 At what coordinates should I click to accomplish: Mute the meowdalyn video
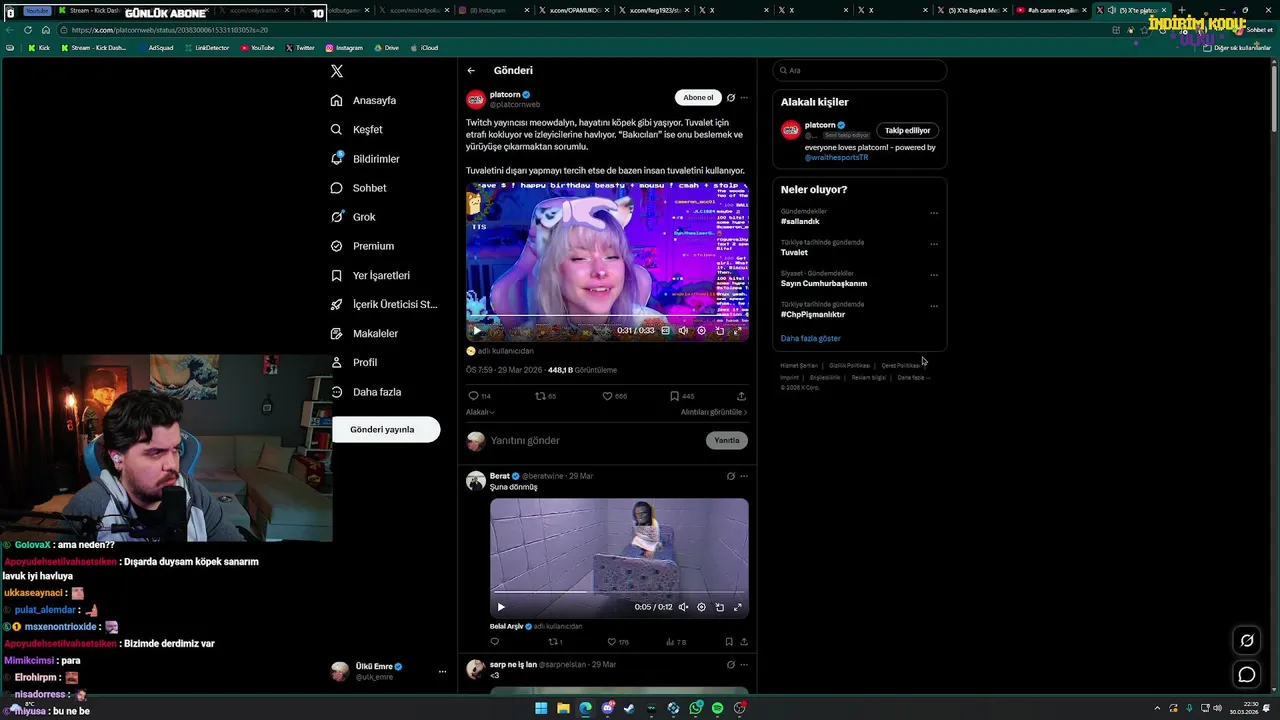683,331
